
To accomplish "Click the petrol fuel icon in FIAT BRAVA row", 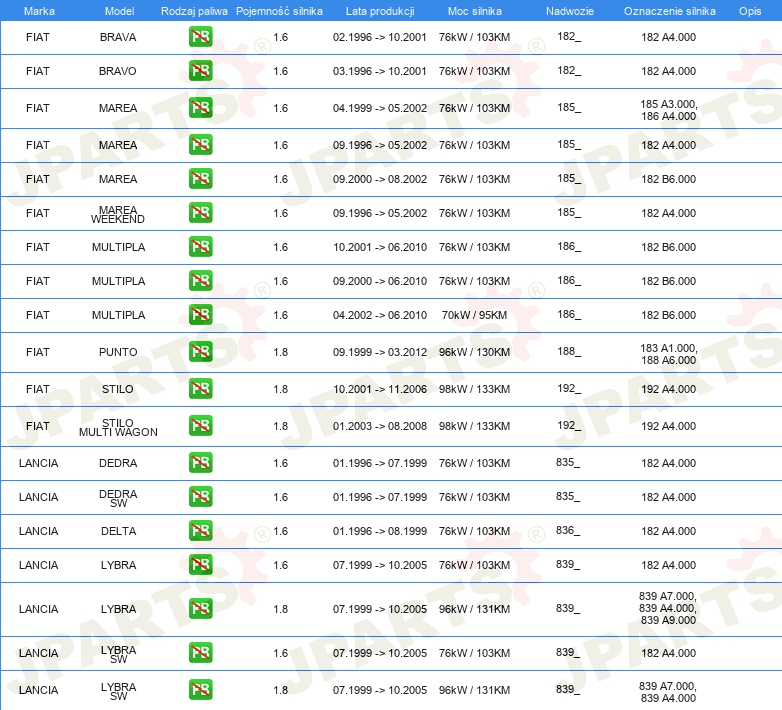I will (x=200, y=37).
